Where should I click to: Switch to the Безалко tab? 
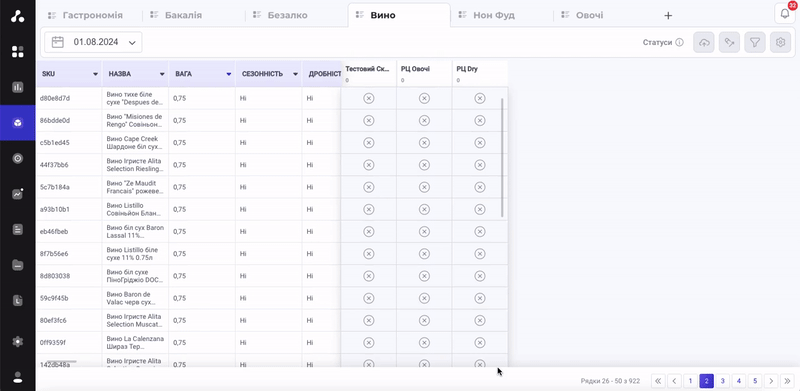[x=287, y=15]
